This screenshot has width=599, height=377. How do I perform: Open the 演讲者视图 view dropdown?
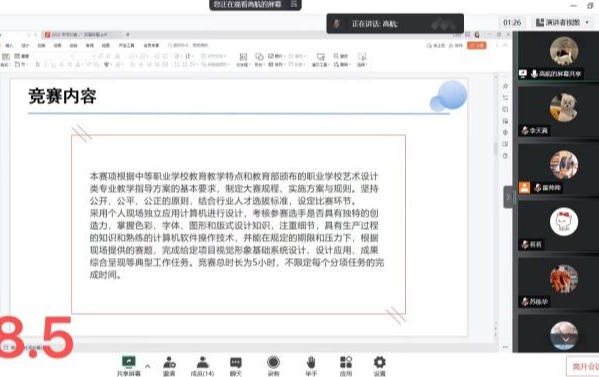tap(562, 23)
